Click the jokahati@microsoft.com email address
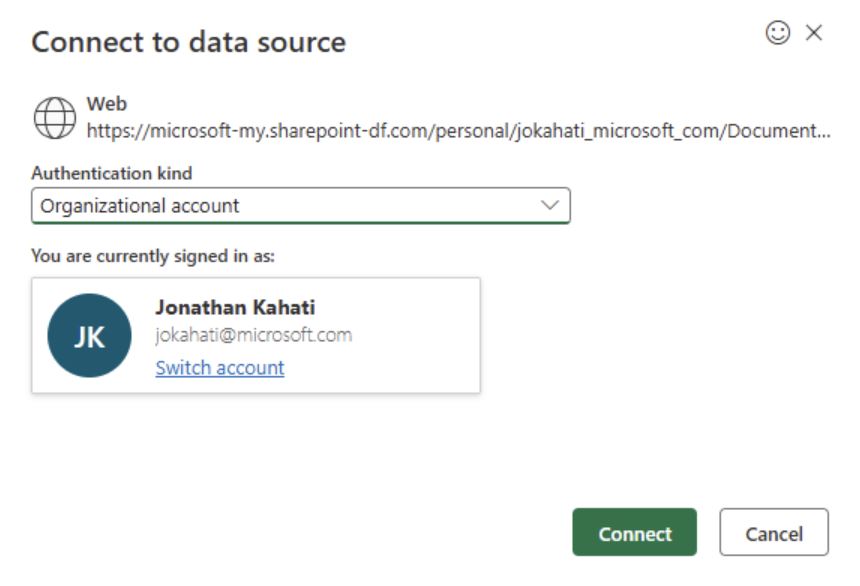The height and width of the screenshot is (586, 860). coord(253,335)
